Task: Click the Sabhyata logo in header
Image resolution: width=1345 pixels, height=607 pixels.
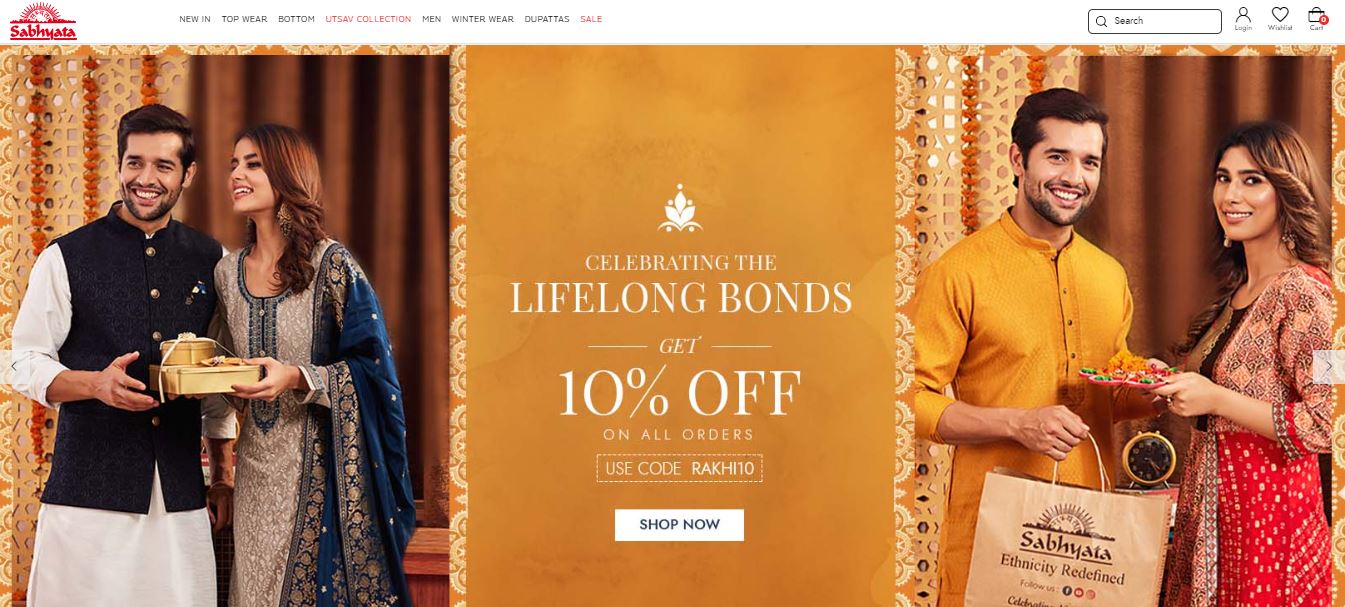Action: pyautogui.click(x=43, y=21)
